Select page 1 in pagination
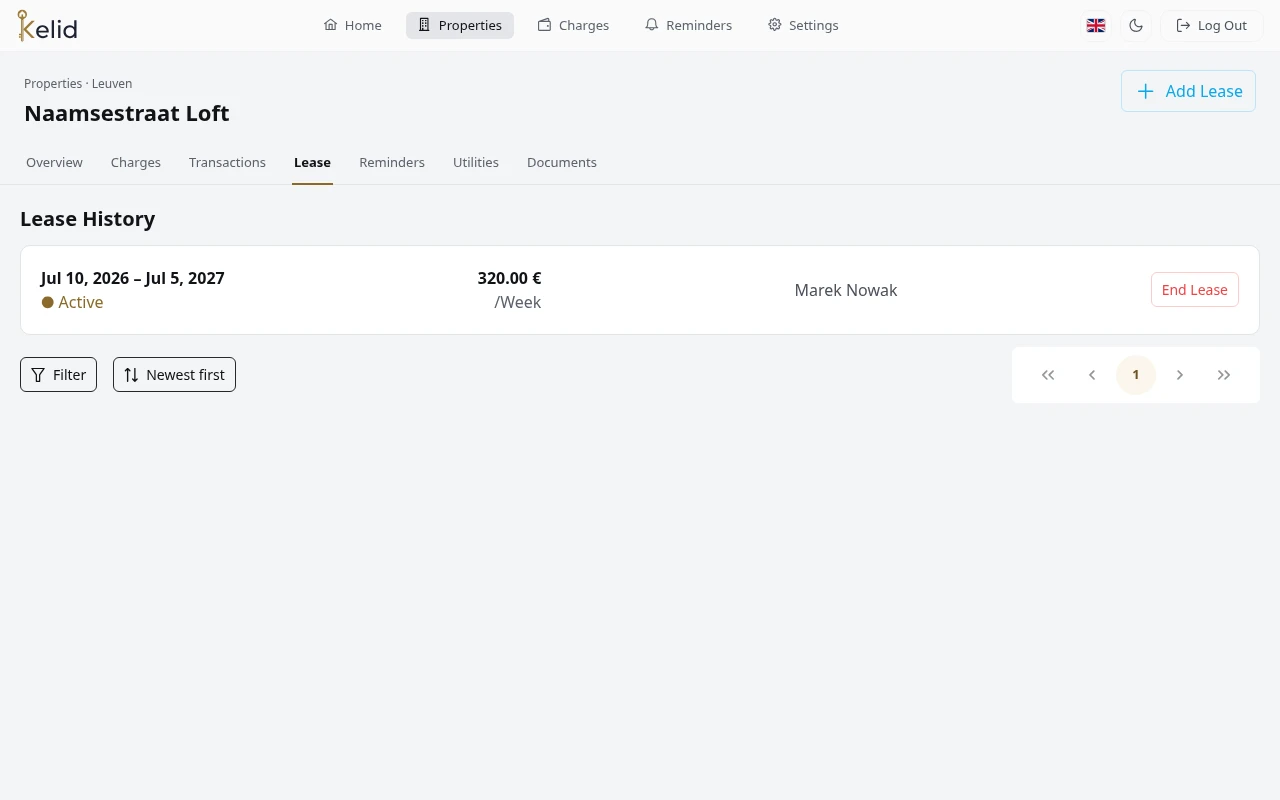Viewport: 1280px width, 800px height. [1136, 375]
